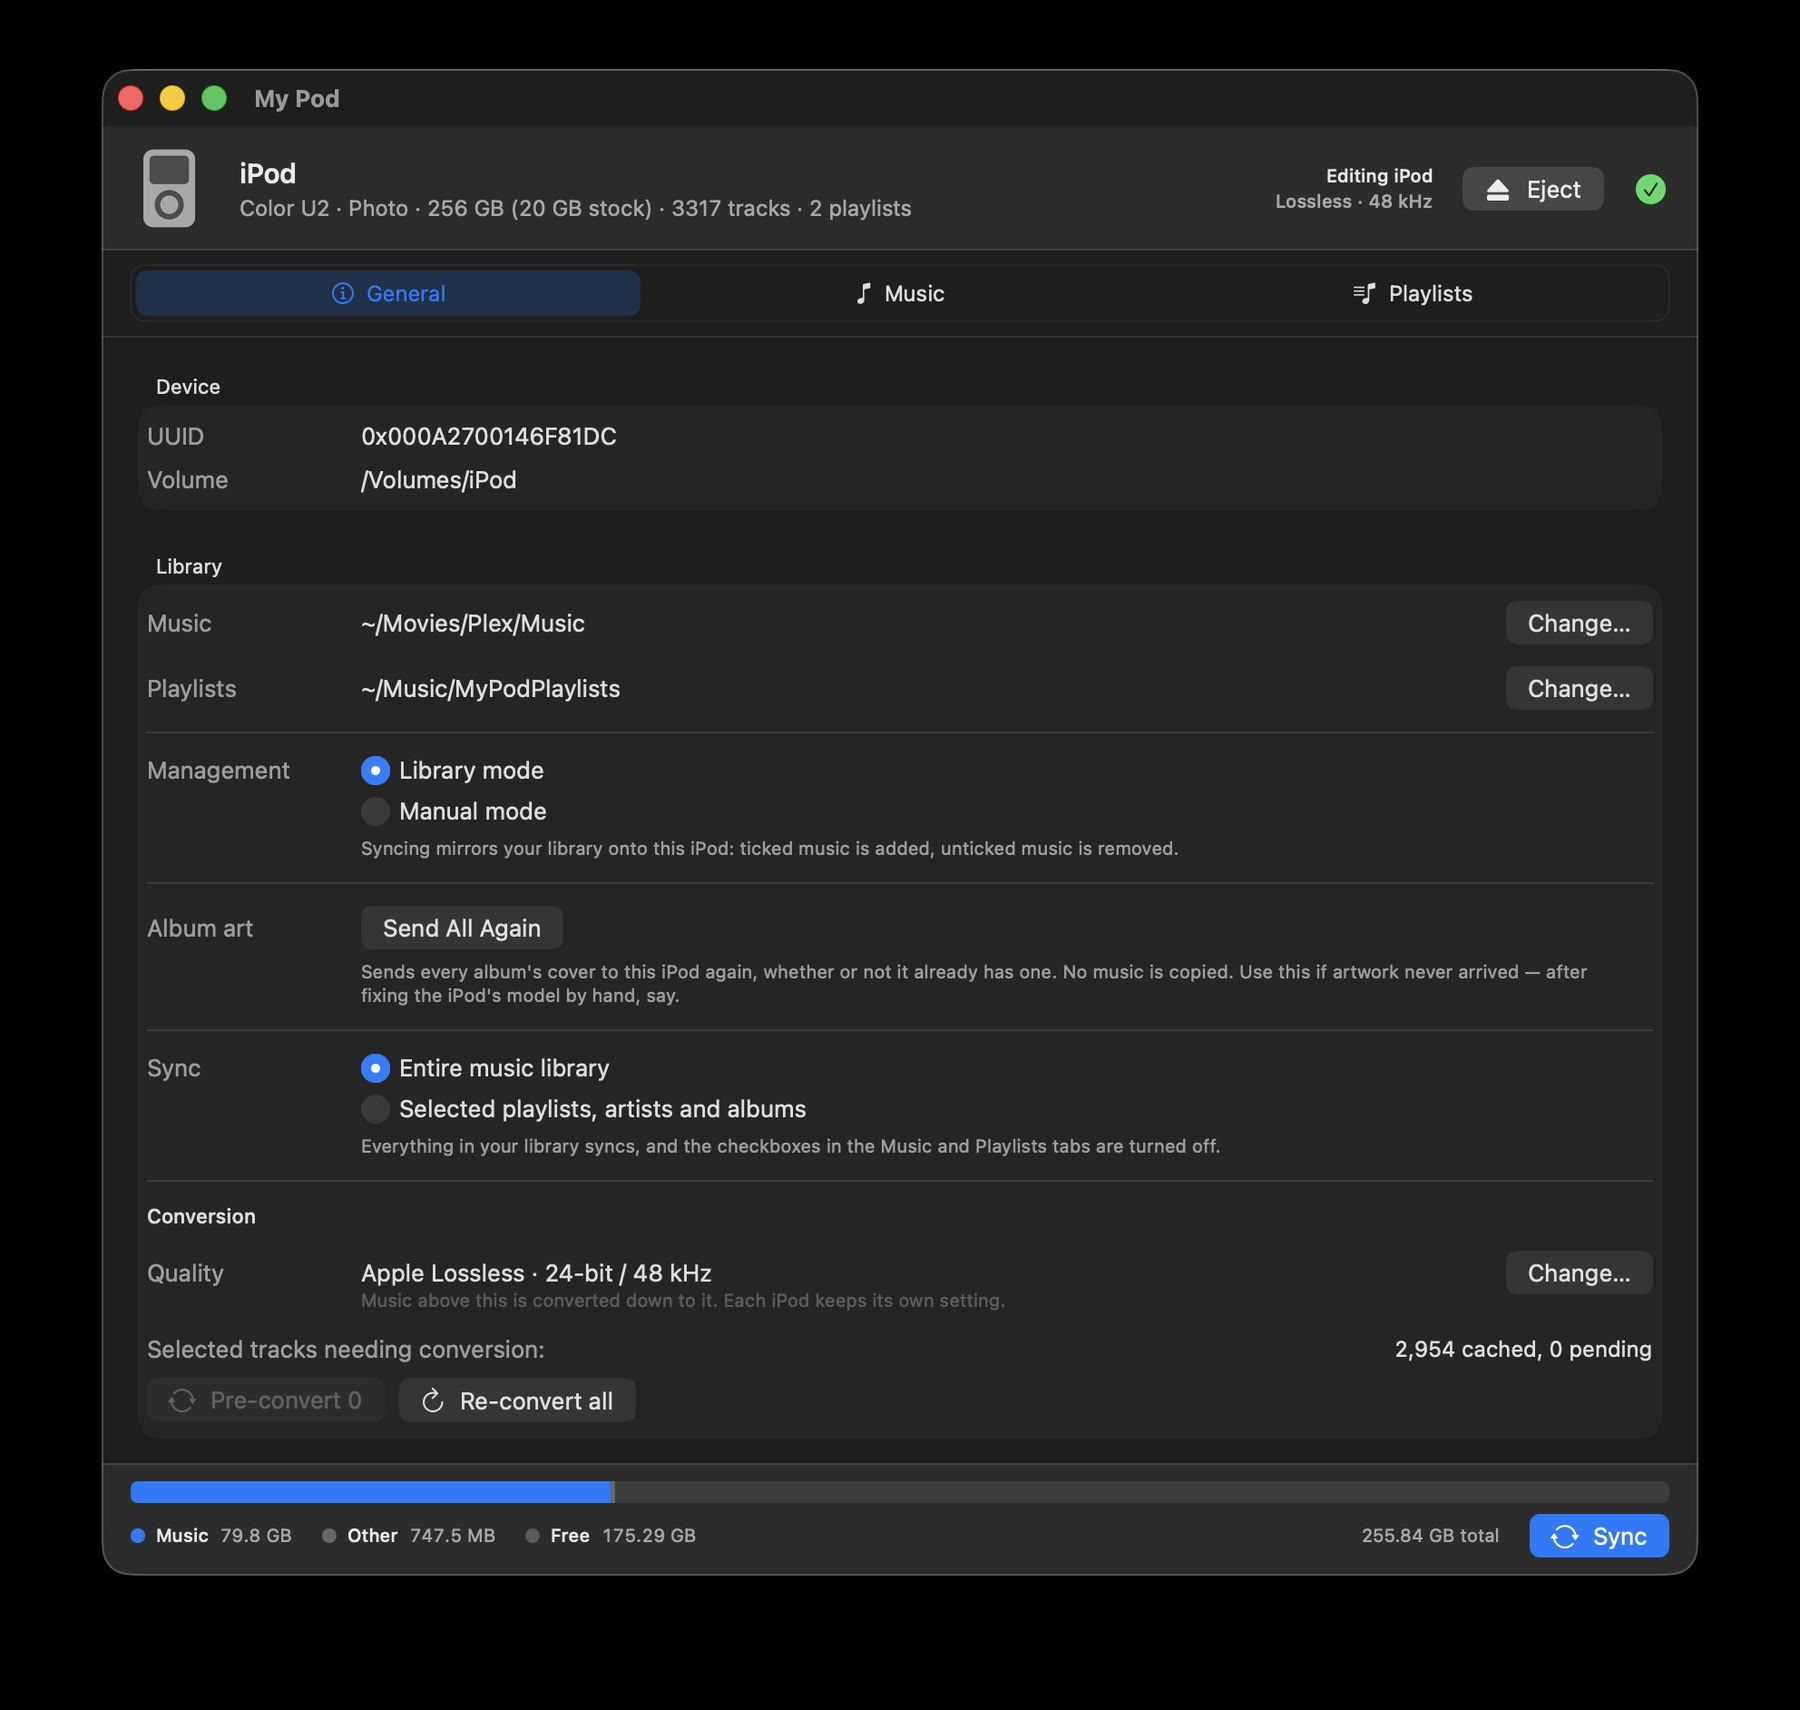The image size is (1800, 1710).
Task: Click the Free 175.29 GB legend entry
Action: click(610, 1535)
